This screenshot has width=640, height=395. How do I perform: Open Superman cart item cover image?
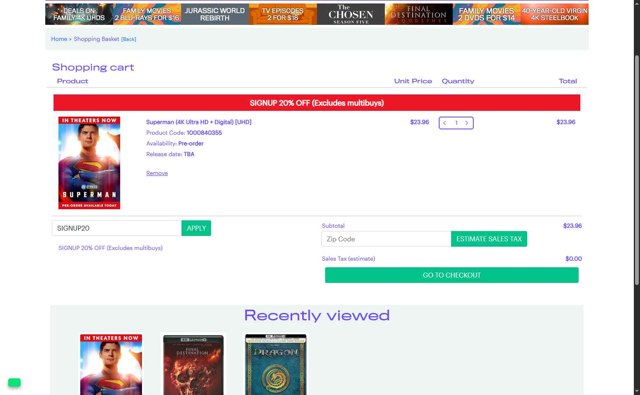pyautogui.click(x=89, y=163)
